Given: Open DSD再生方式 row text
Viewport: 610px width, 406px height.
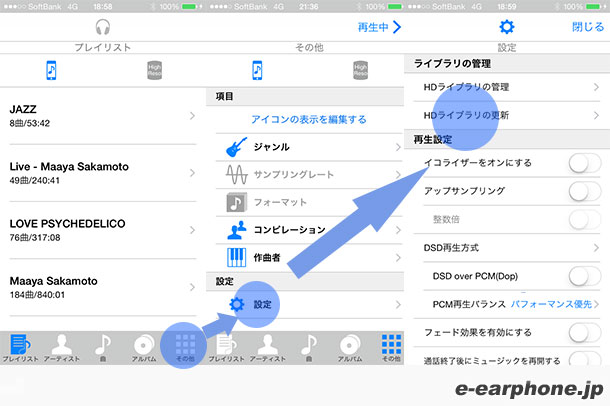Looking at the screenshot, I should [x=451, y=248].
